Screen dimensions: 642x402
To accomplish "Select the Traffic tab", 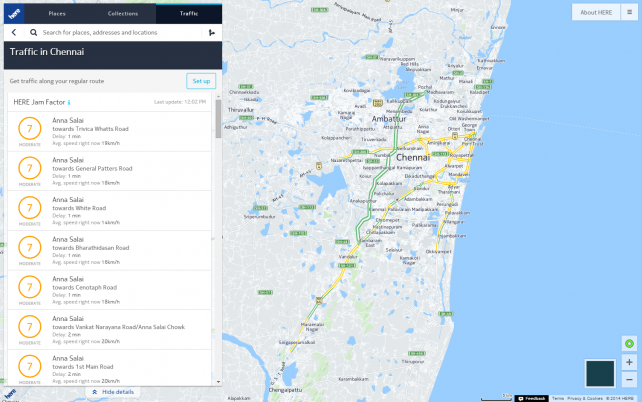I will [x=189, y=14].
